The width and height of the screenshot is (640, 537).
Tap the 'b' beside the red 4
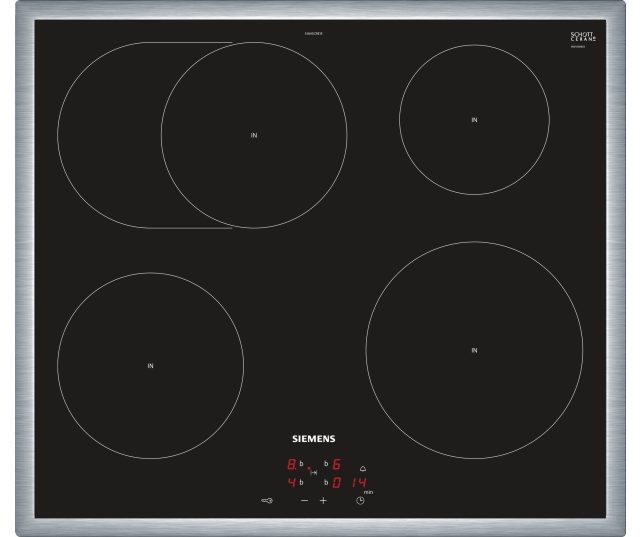[x=301, y=482]
